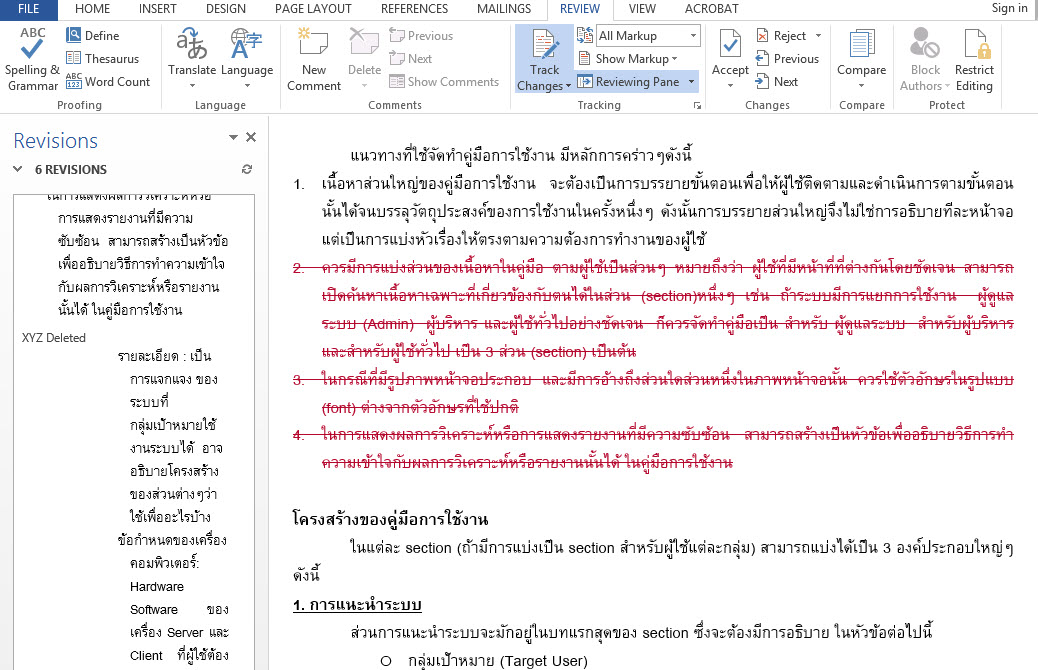Open the Compare documents tool
Viewport: 1038px width, 670px height.
[861, 59]
